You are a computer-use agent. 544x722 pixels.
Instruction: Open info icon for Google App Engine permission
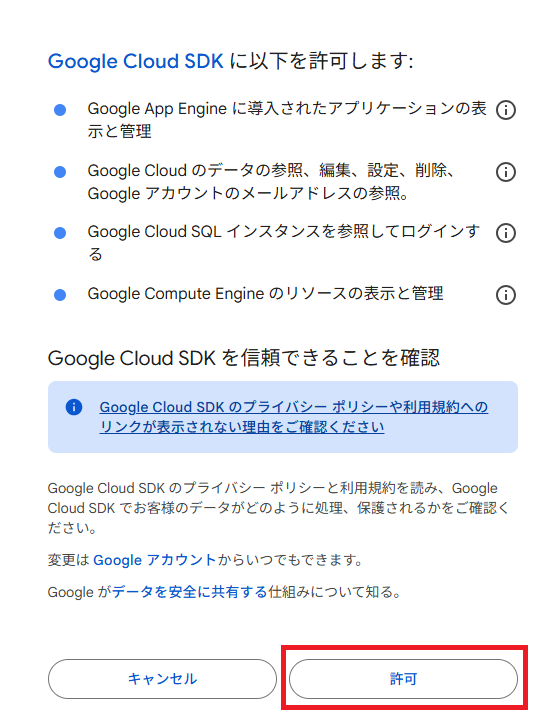tap(505, 110)
